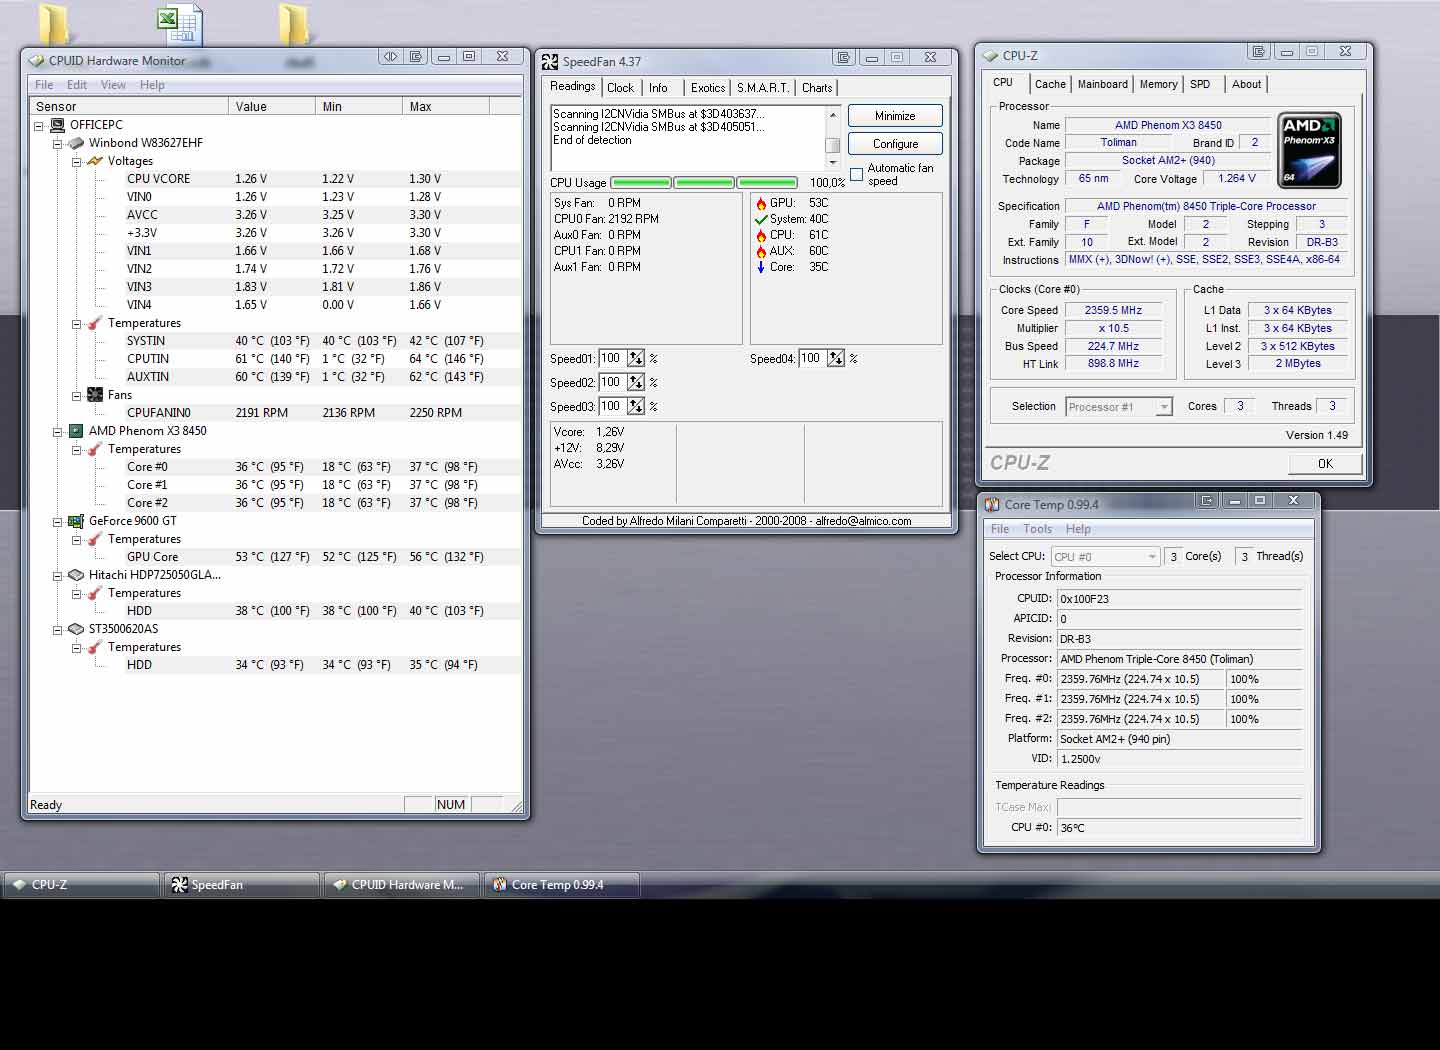1440x1050 pixels.
Task: Click the Voltages category icon
Action: 95,161
